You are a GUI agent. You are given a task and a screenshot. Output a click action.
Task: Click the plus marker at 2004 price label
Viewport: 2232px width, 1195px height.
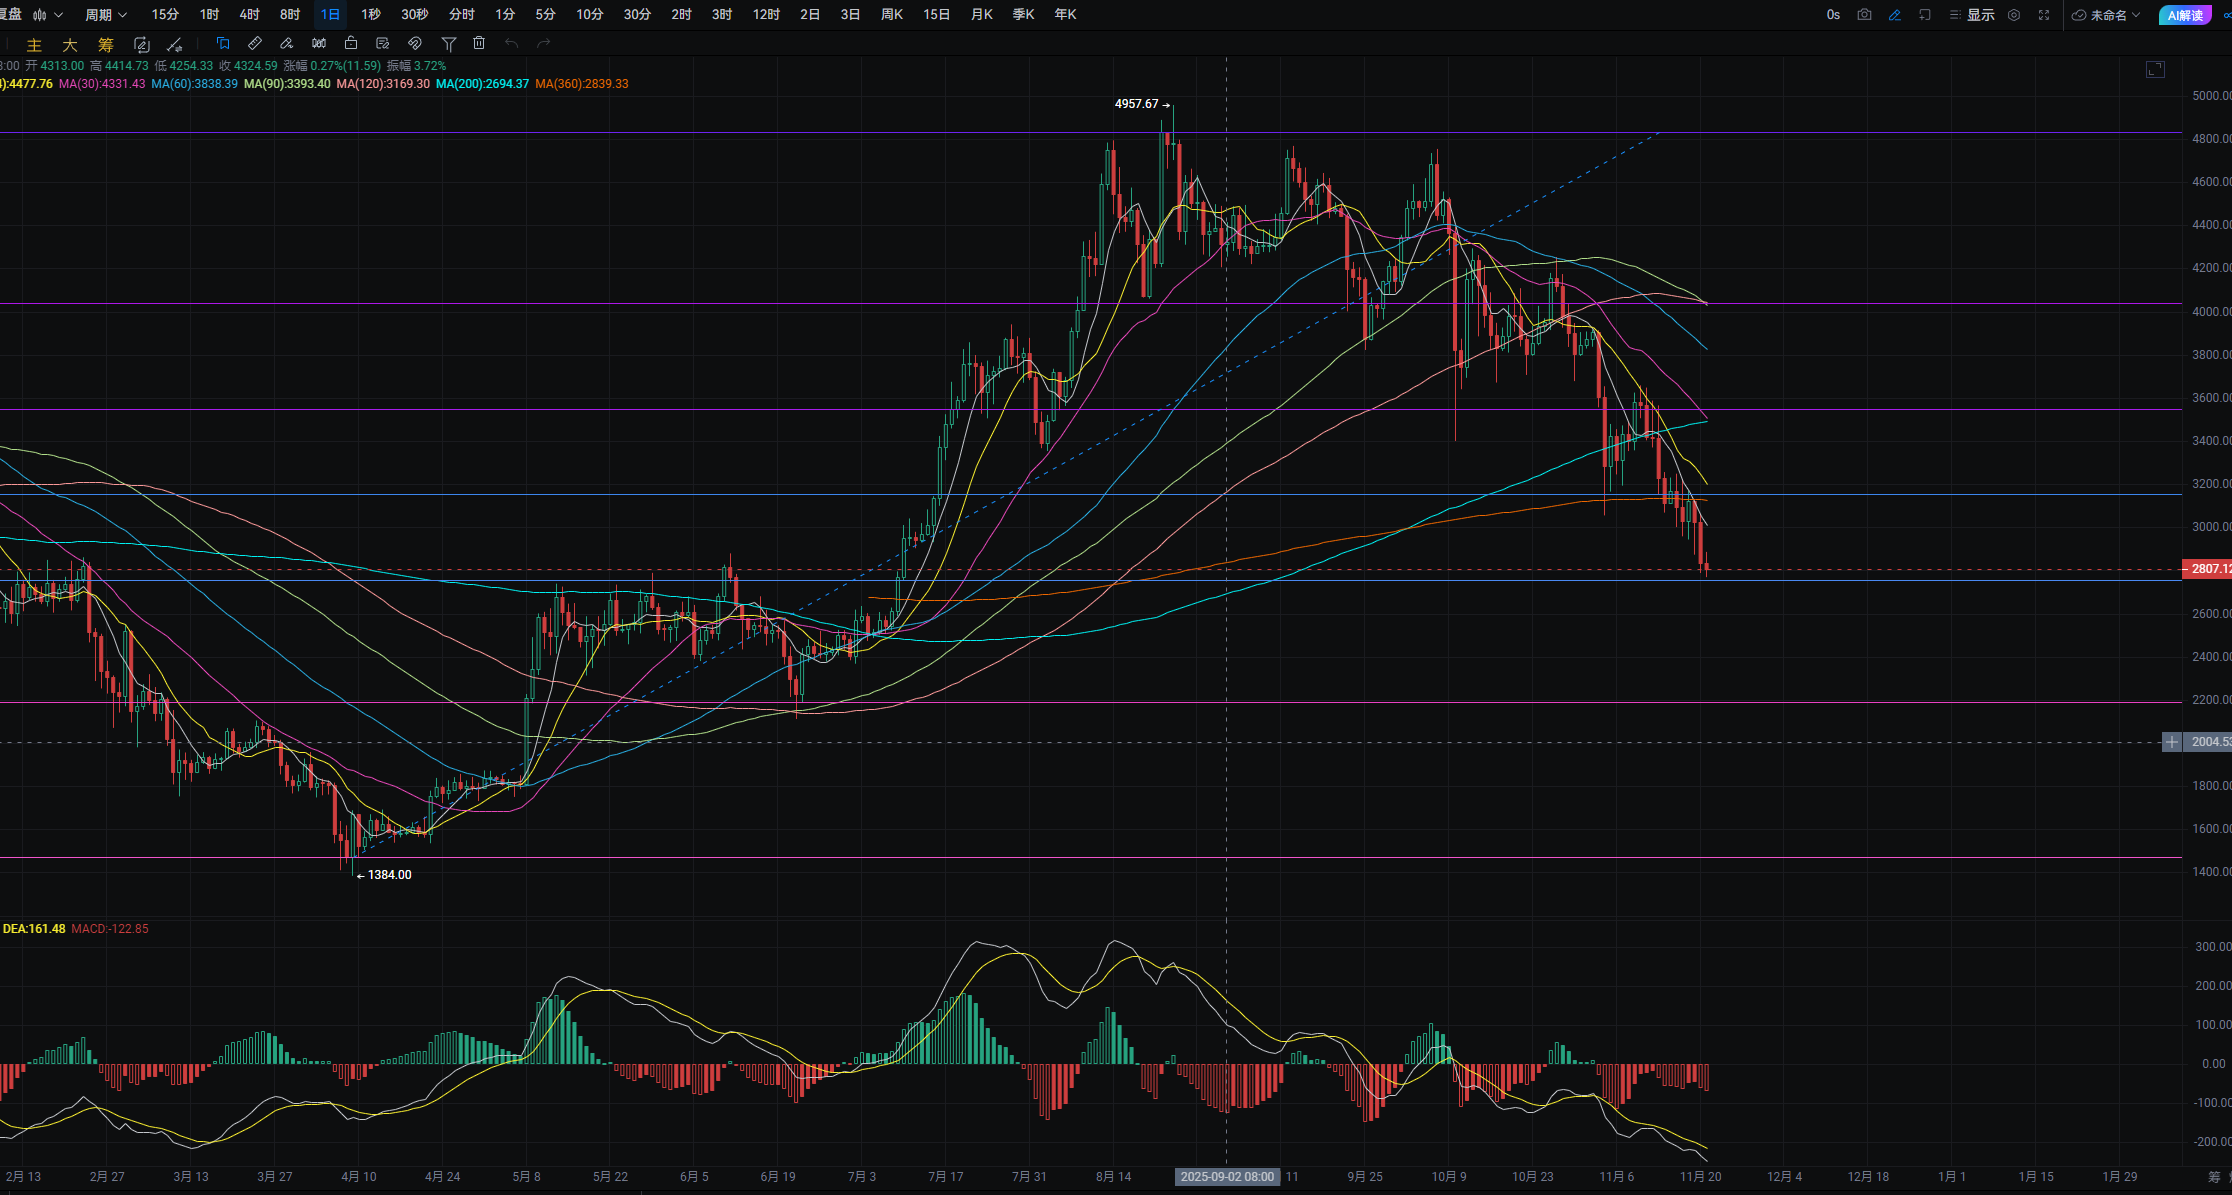coord(2171,742)
